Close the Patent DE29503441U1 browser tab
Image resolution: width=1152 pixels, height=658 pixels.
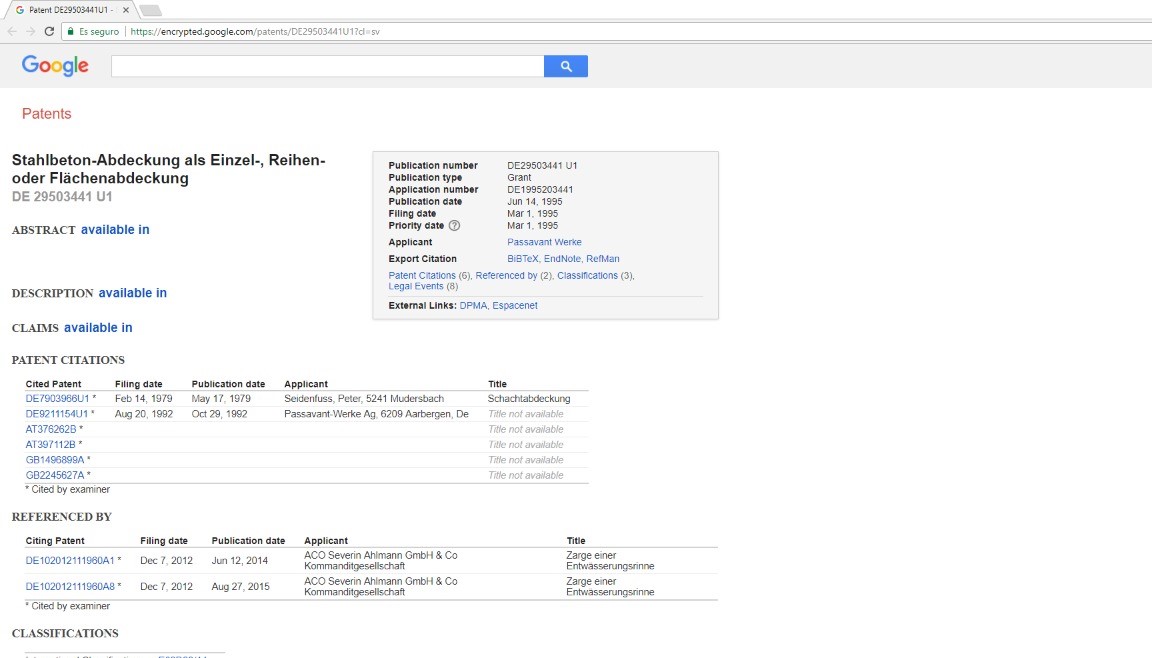(x=126, y=10)
